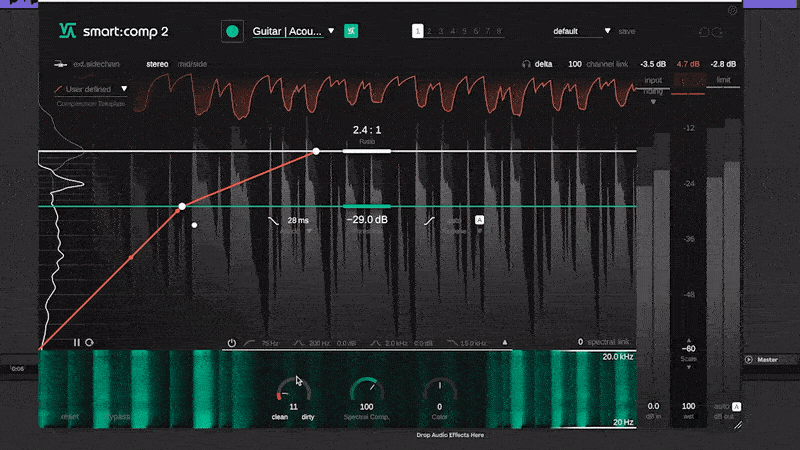Select state slot 5
This screenshot has width=800, height=450.
464,31
